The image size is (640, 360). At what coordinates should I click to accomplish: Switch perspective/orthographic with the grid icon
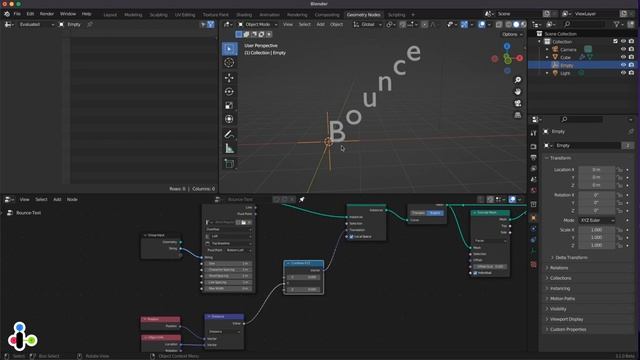click(518, 115)
